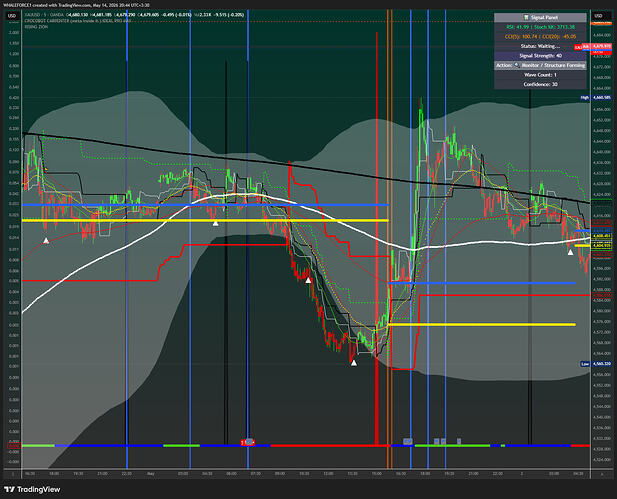
Task: Click white triangle marker at the chart's lowest point
Action: pos(354,363)
